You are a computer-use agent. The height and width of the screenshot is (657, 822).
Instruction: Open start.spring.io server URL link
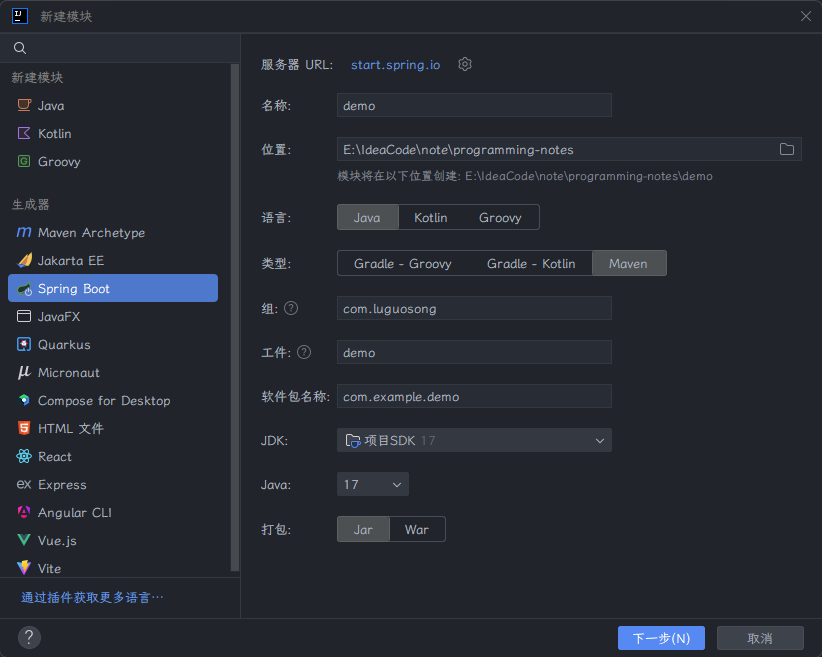[395, 64]
